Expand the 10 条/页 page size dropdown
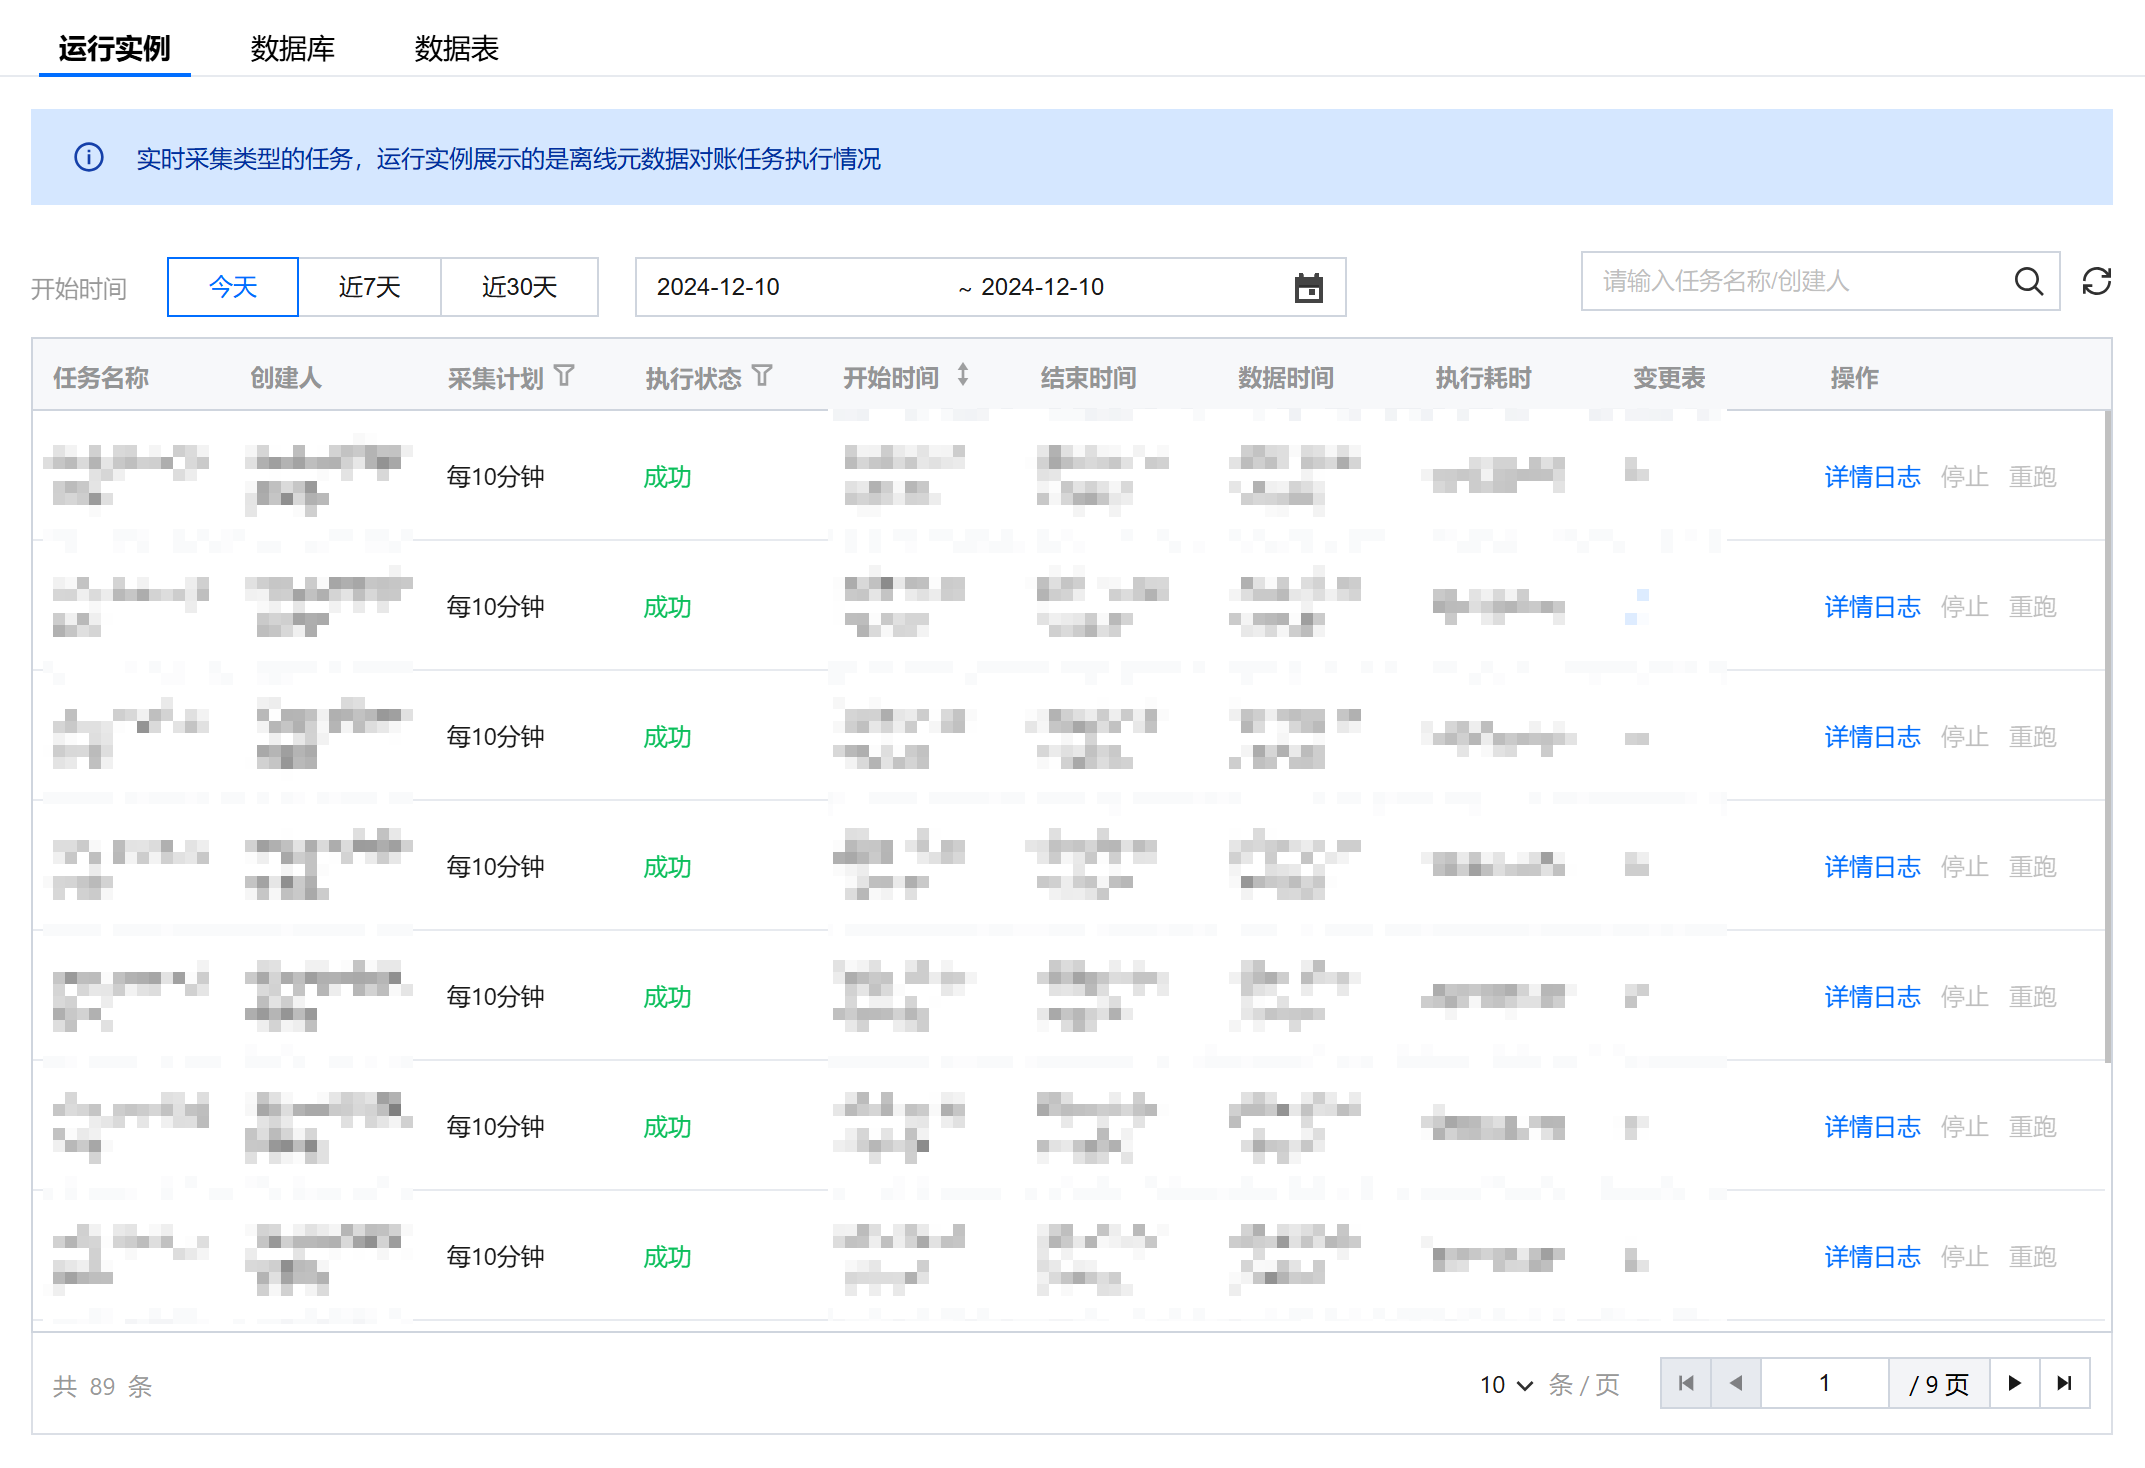Image resolution: width=2145 pixels, height=1468 pixels. [1506, 1384]
